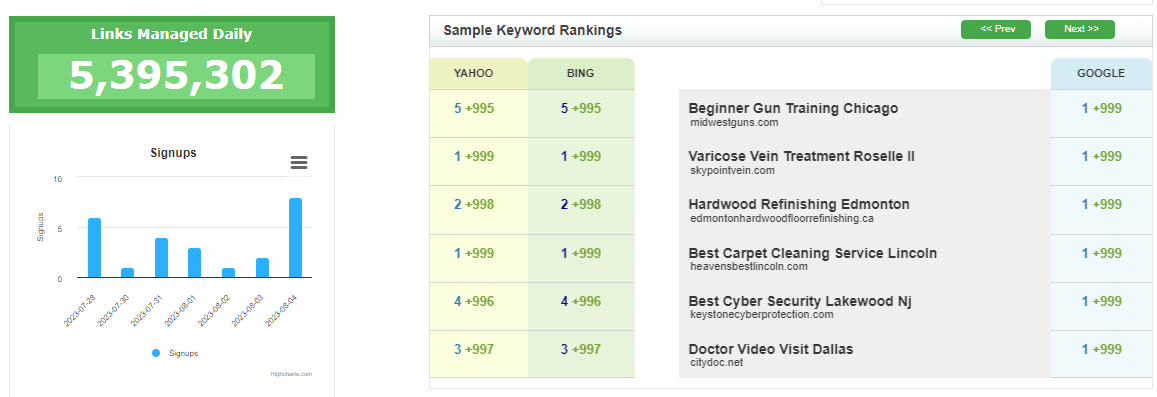Click the Beginner Gun Training Chicago keyword
This screenshot has width=1157, height=397.
point(793,108)
